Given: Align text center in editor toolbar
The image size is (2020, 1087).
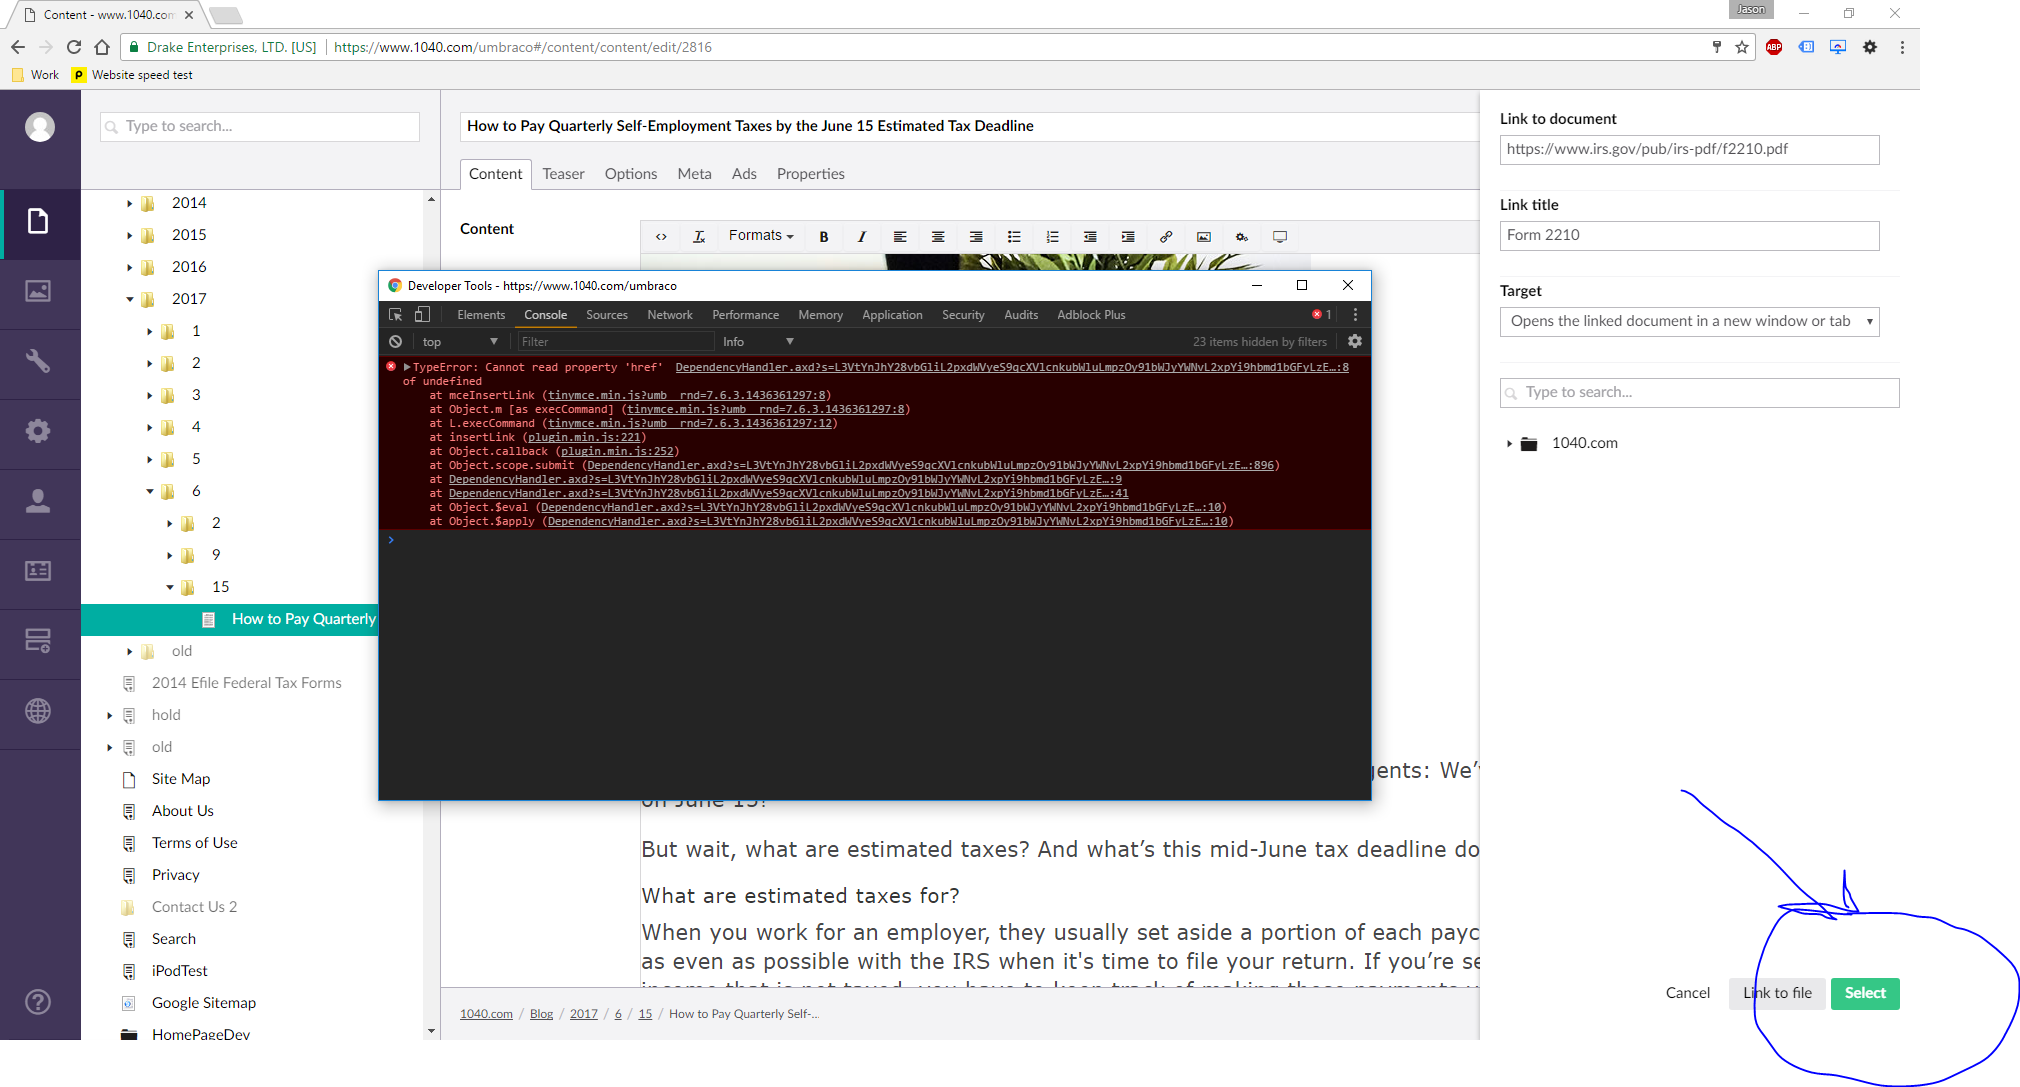Looking at the screenshot, I should [x=938, y=237].
